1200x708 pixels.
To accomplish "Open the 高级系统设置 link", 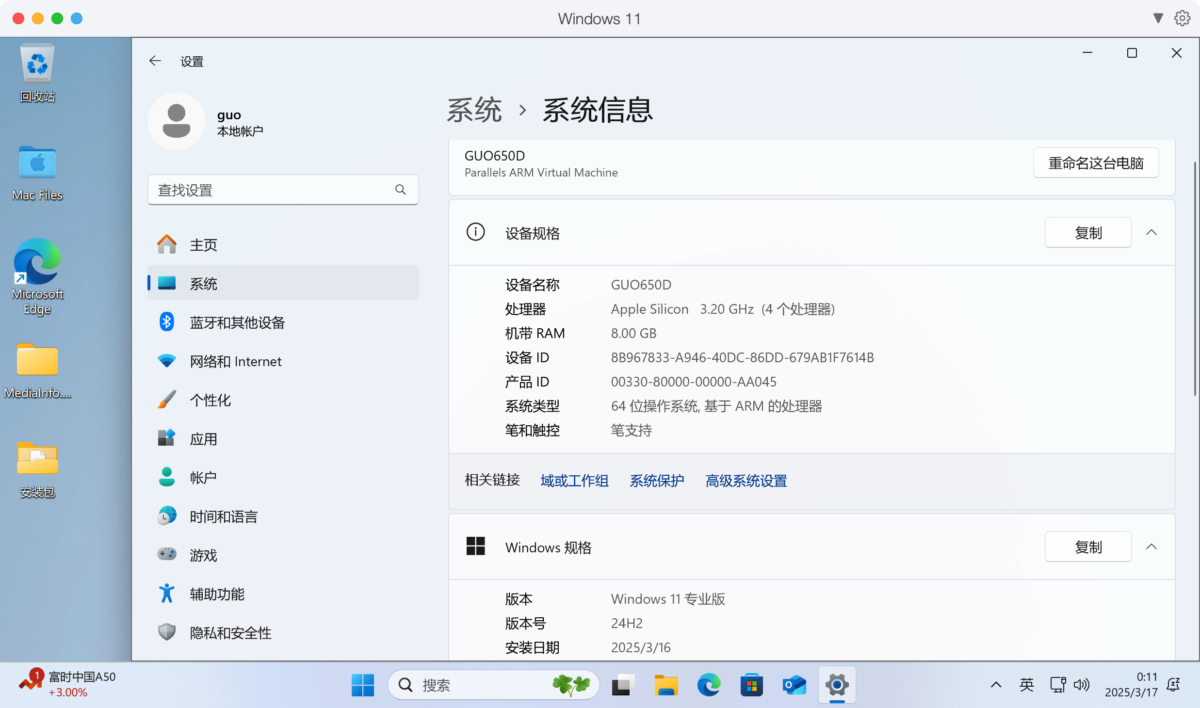I will pyautogui.click(x=746, y=481).
